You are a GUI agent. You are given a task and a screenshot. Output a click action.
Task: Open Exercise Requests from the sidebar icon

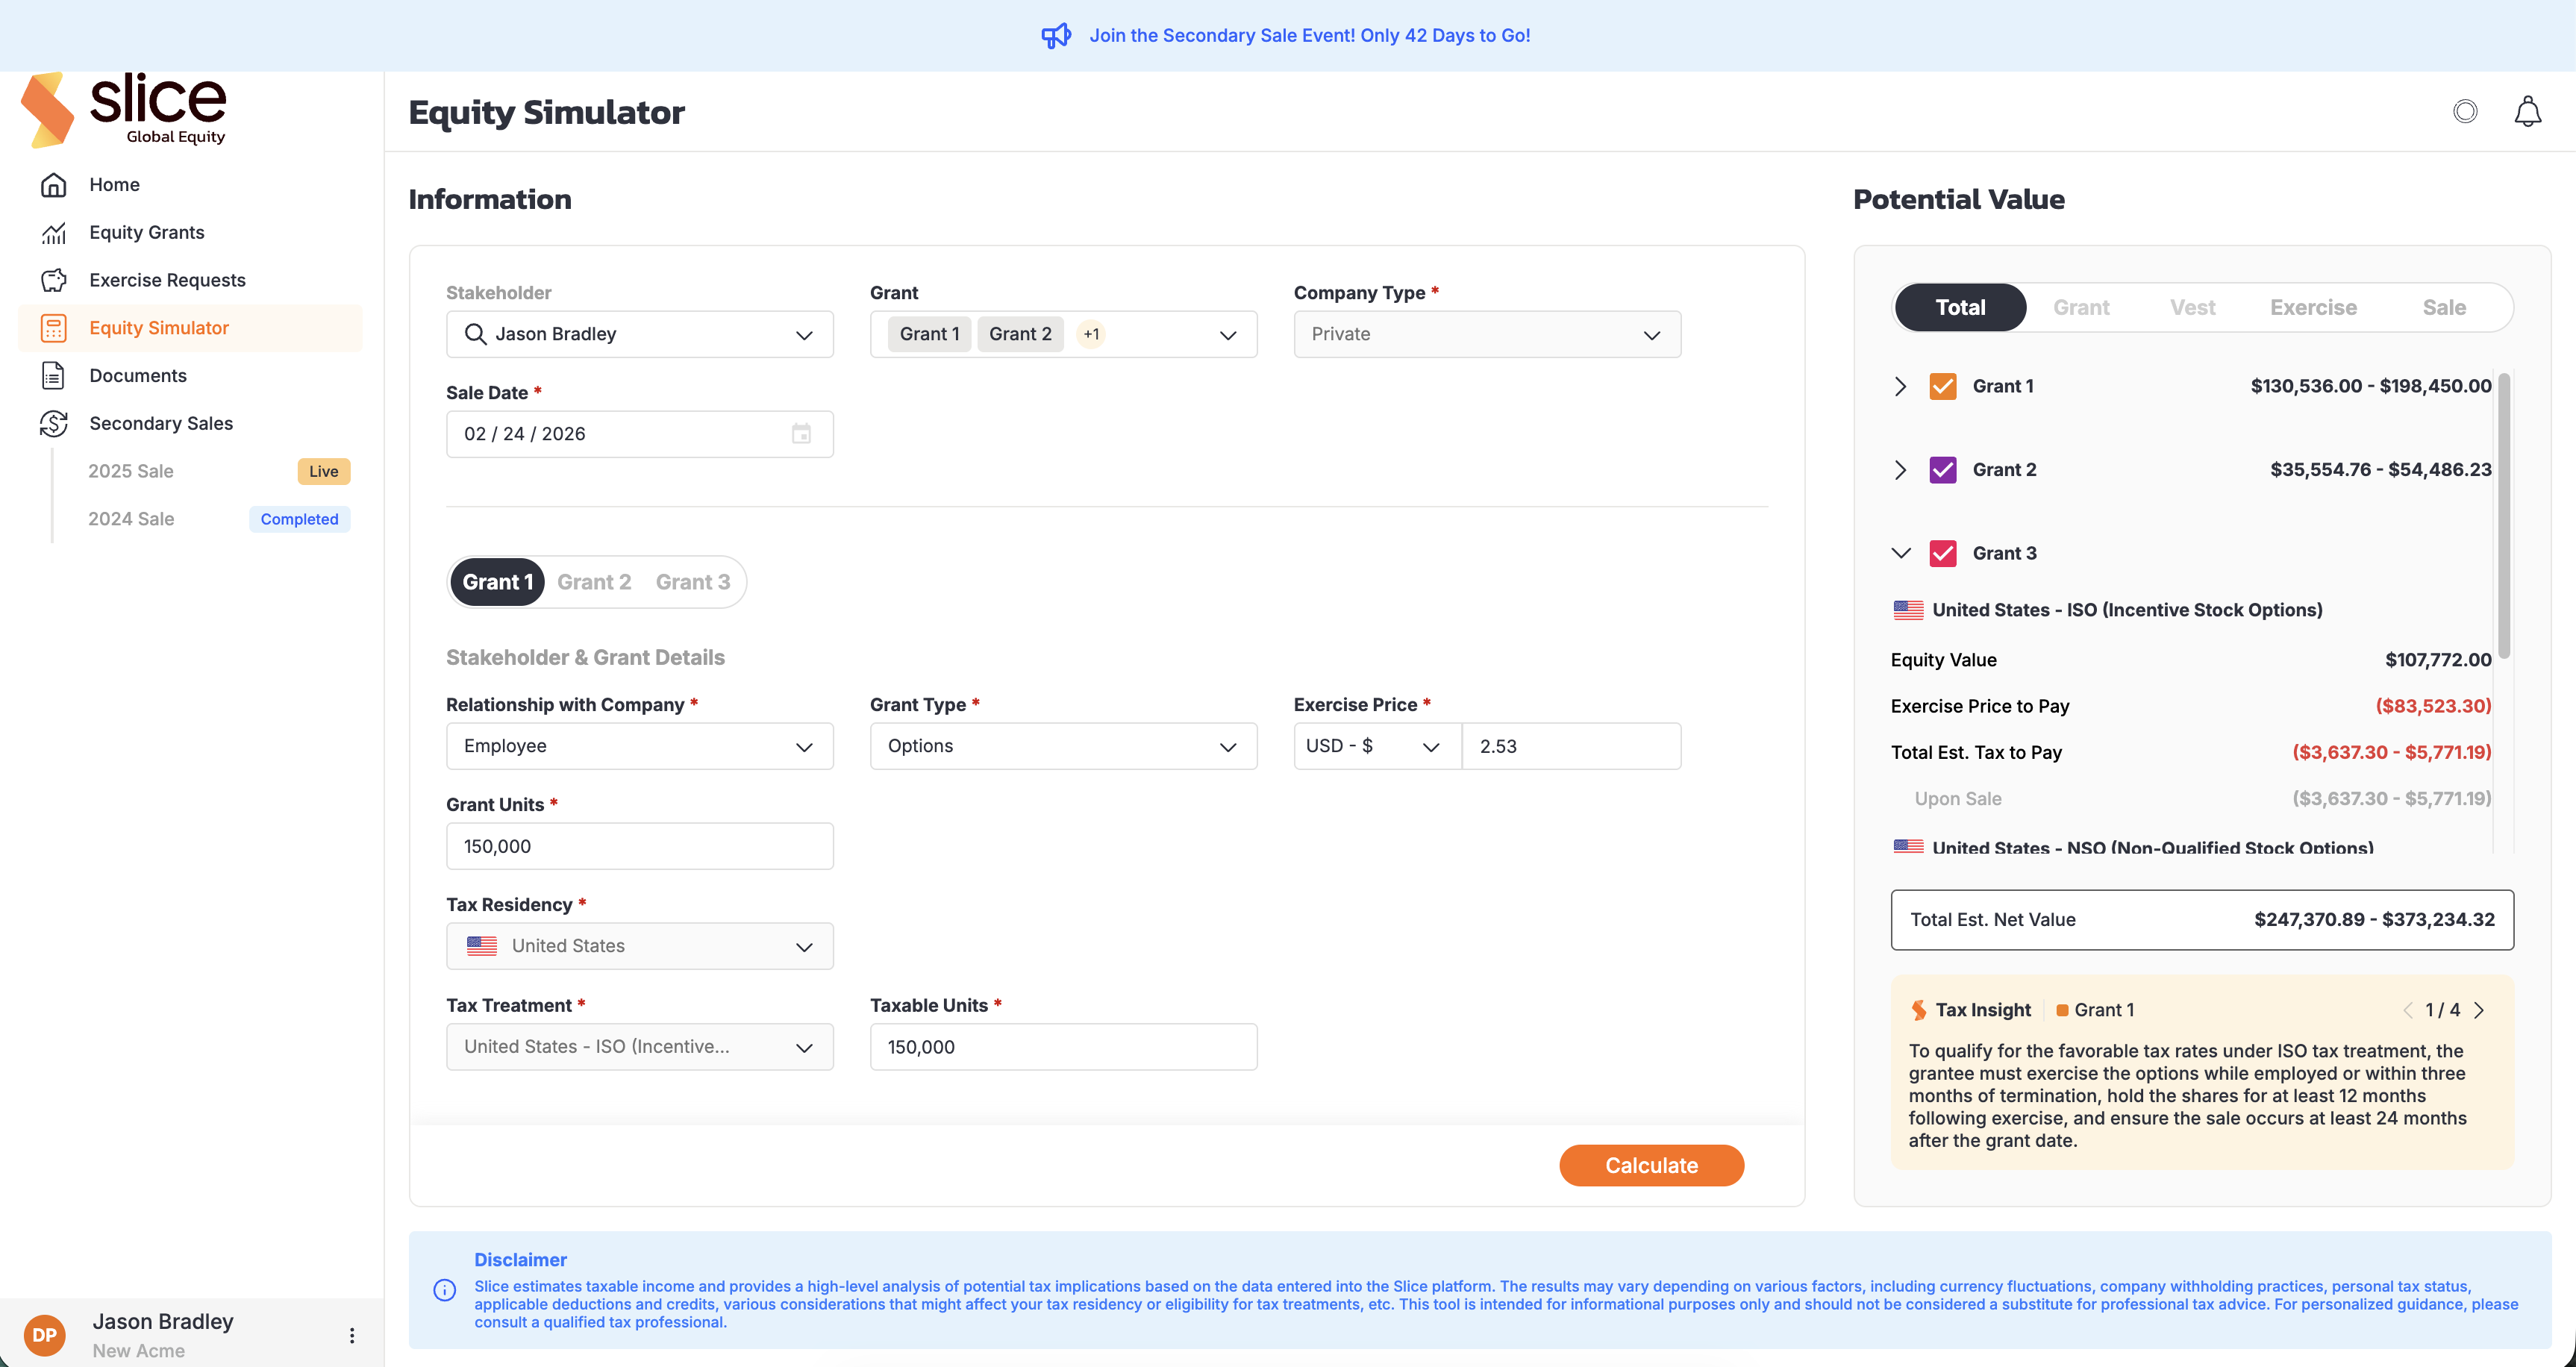(x=54, y=280)
